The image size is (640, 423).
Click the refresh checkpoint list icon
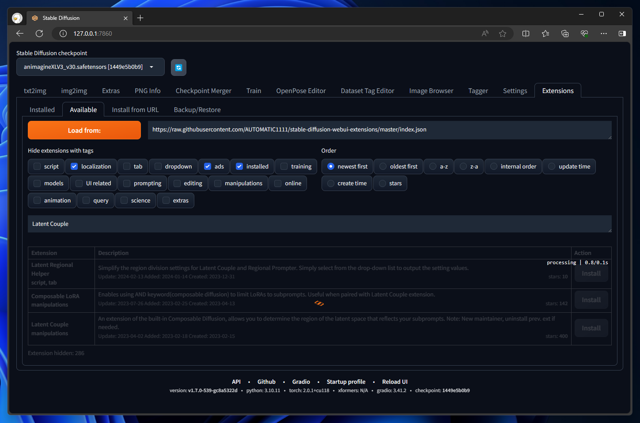point(178,67)
